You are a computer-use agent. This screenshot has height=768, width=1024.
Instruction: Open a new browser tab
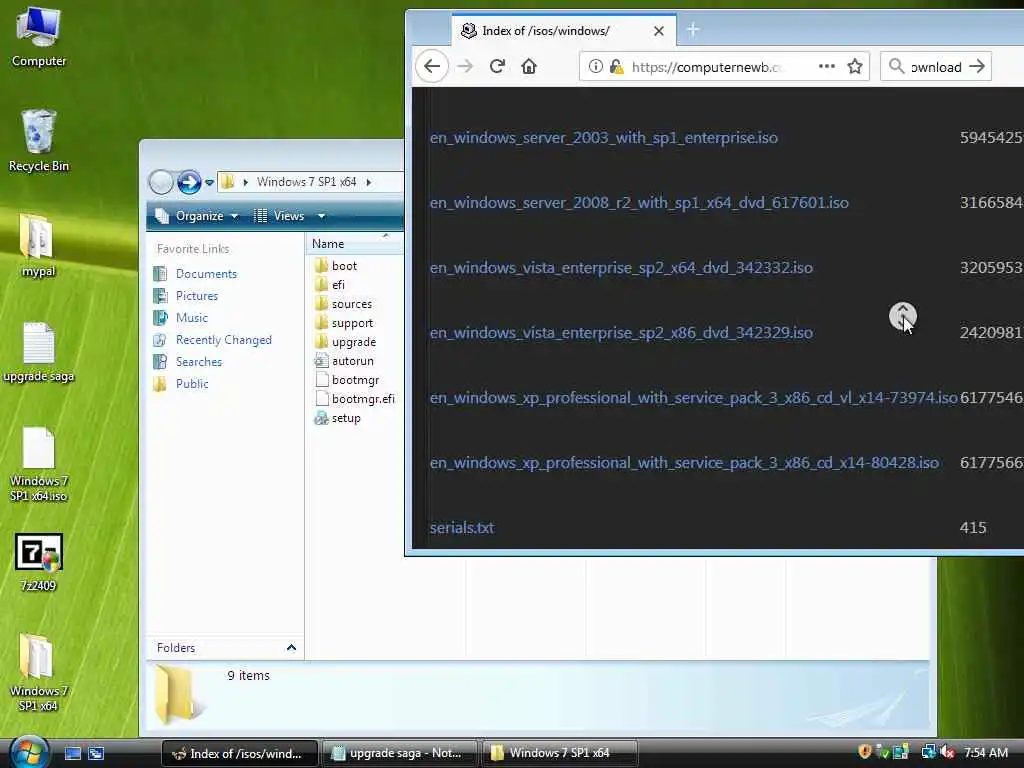click(x=693, y=30)
